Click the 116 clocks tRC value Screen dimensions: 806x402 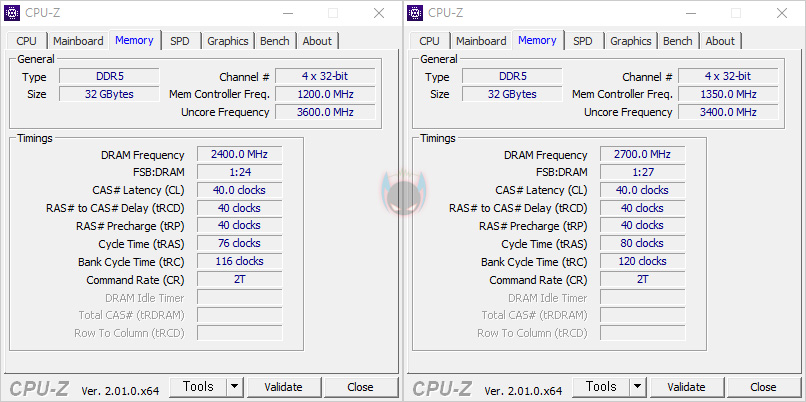[240, 261]
